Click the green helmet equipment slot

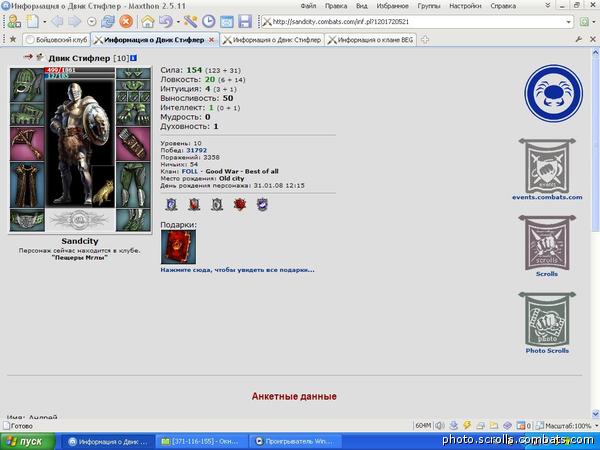click(x=27, y=85)
